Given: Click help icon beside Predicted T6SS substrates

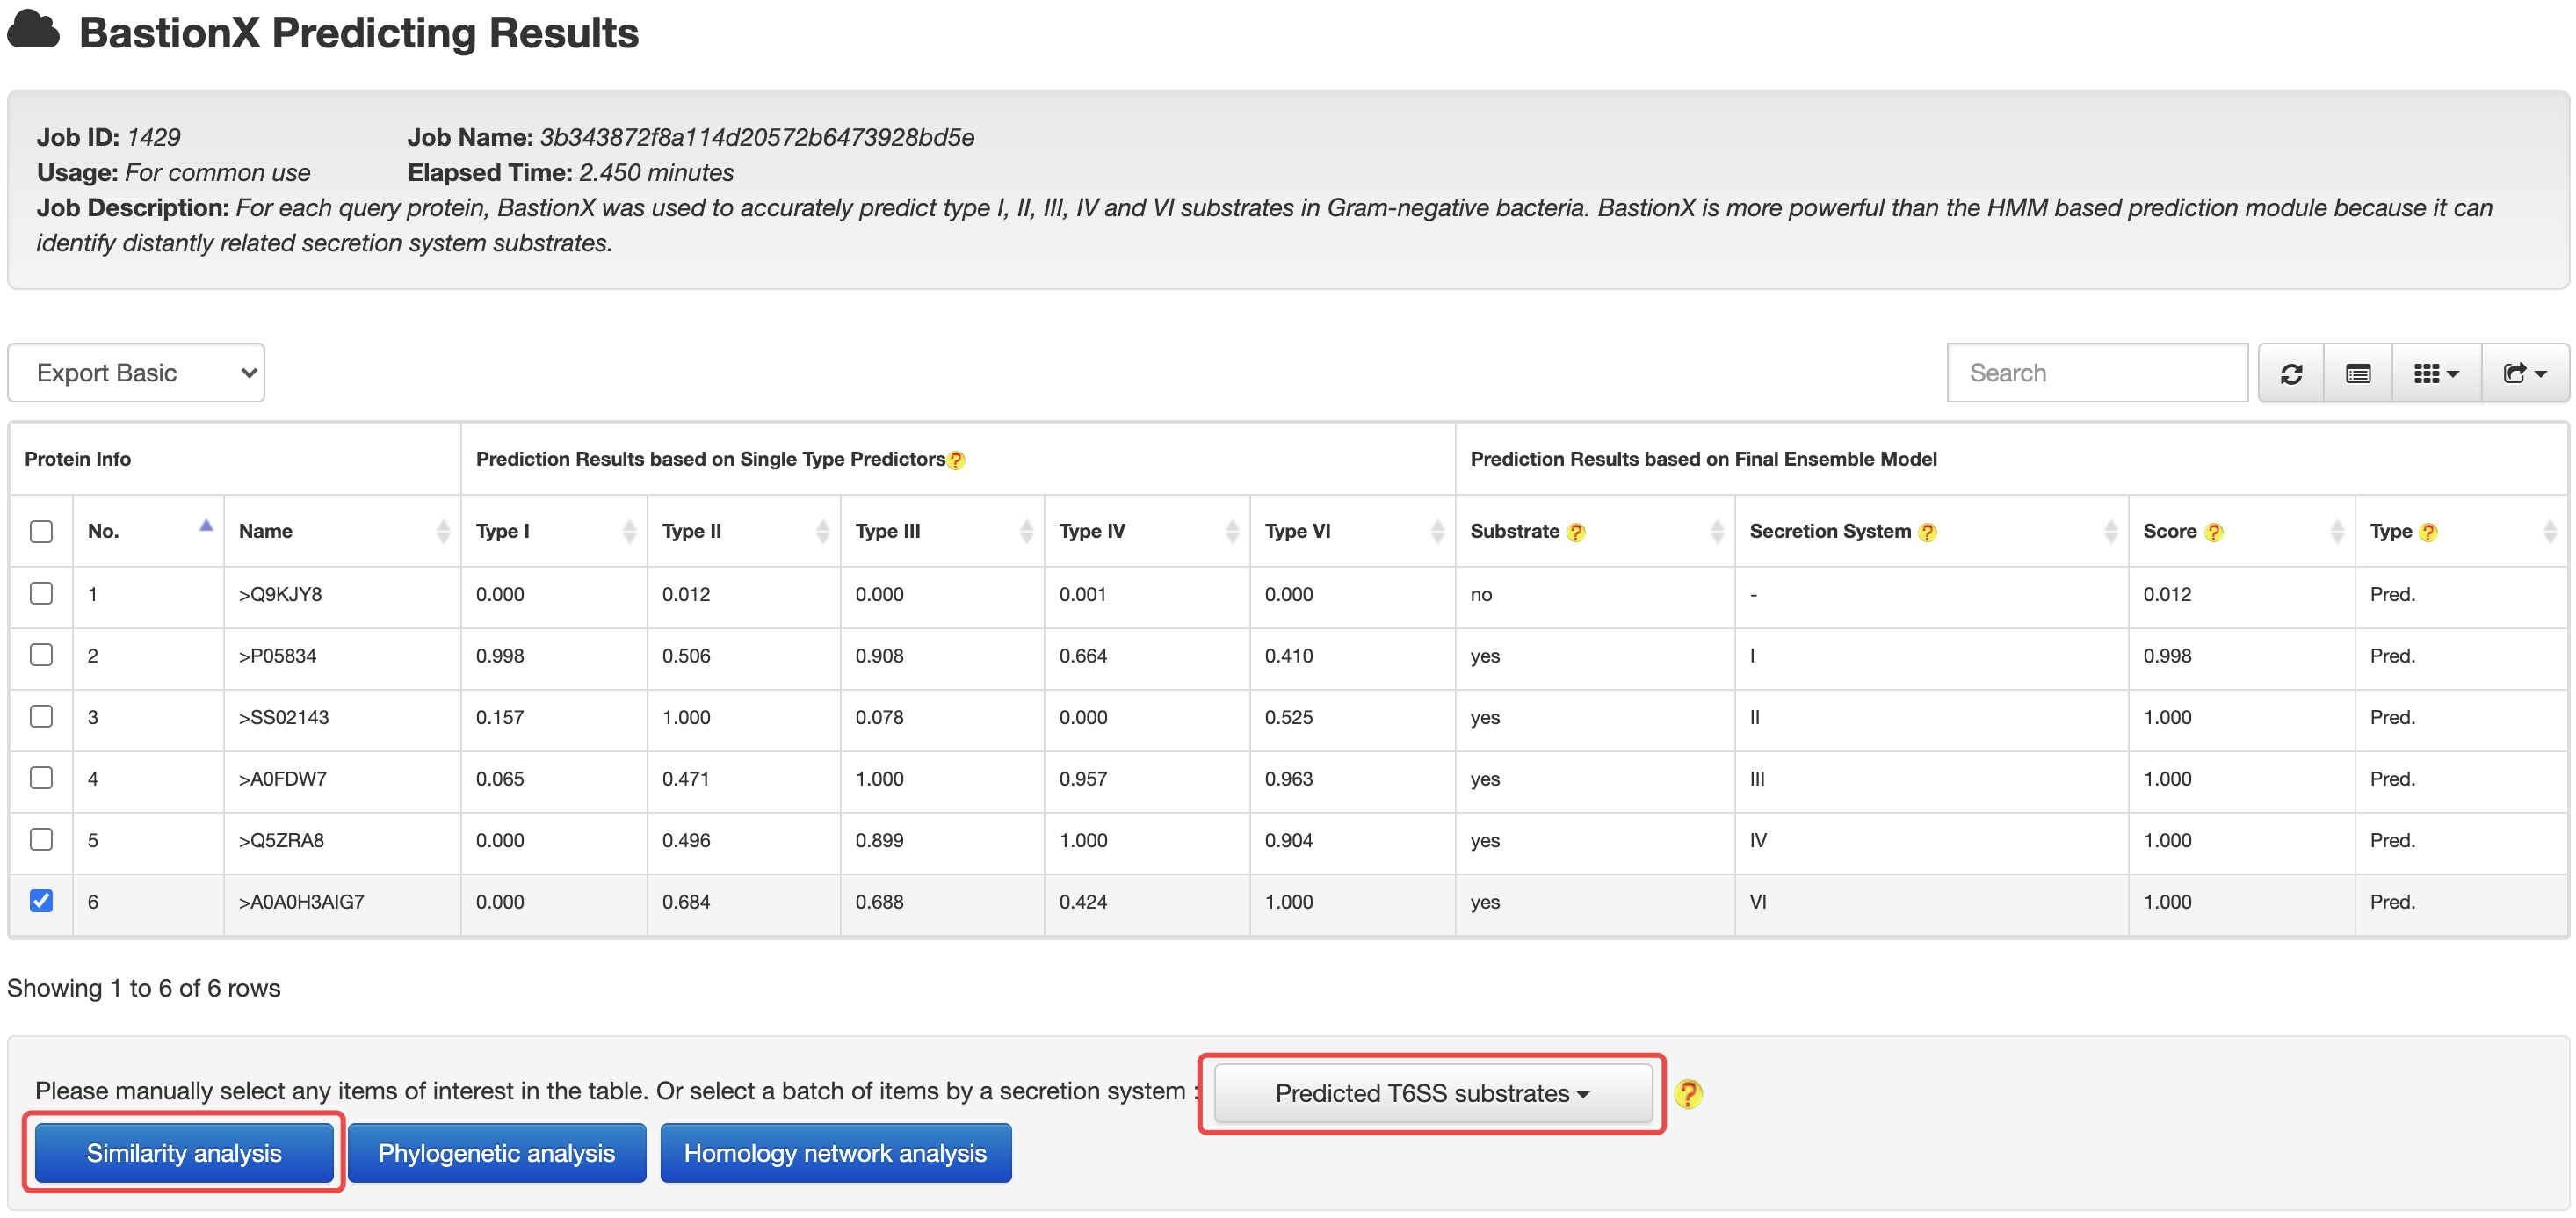Looking at the screenshot, I should coord(1688,1093).
